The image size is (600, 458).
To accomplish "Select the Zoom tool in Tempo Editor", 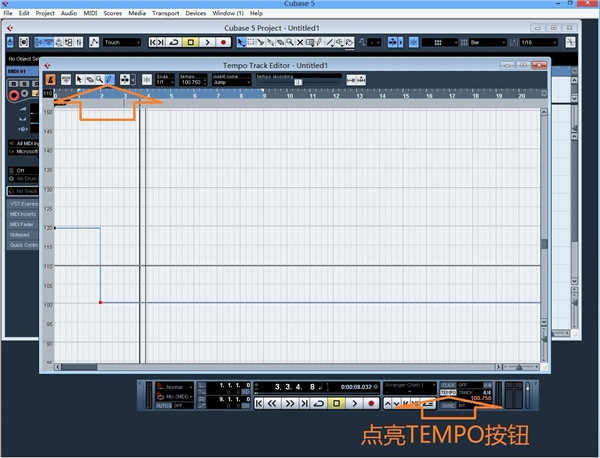I will click(100, 79).
